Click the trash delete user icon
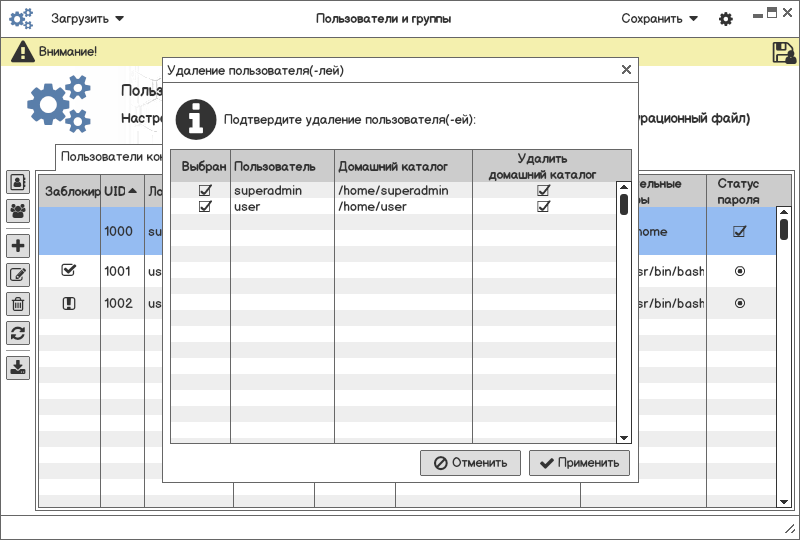 (18, 304)
